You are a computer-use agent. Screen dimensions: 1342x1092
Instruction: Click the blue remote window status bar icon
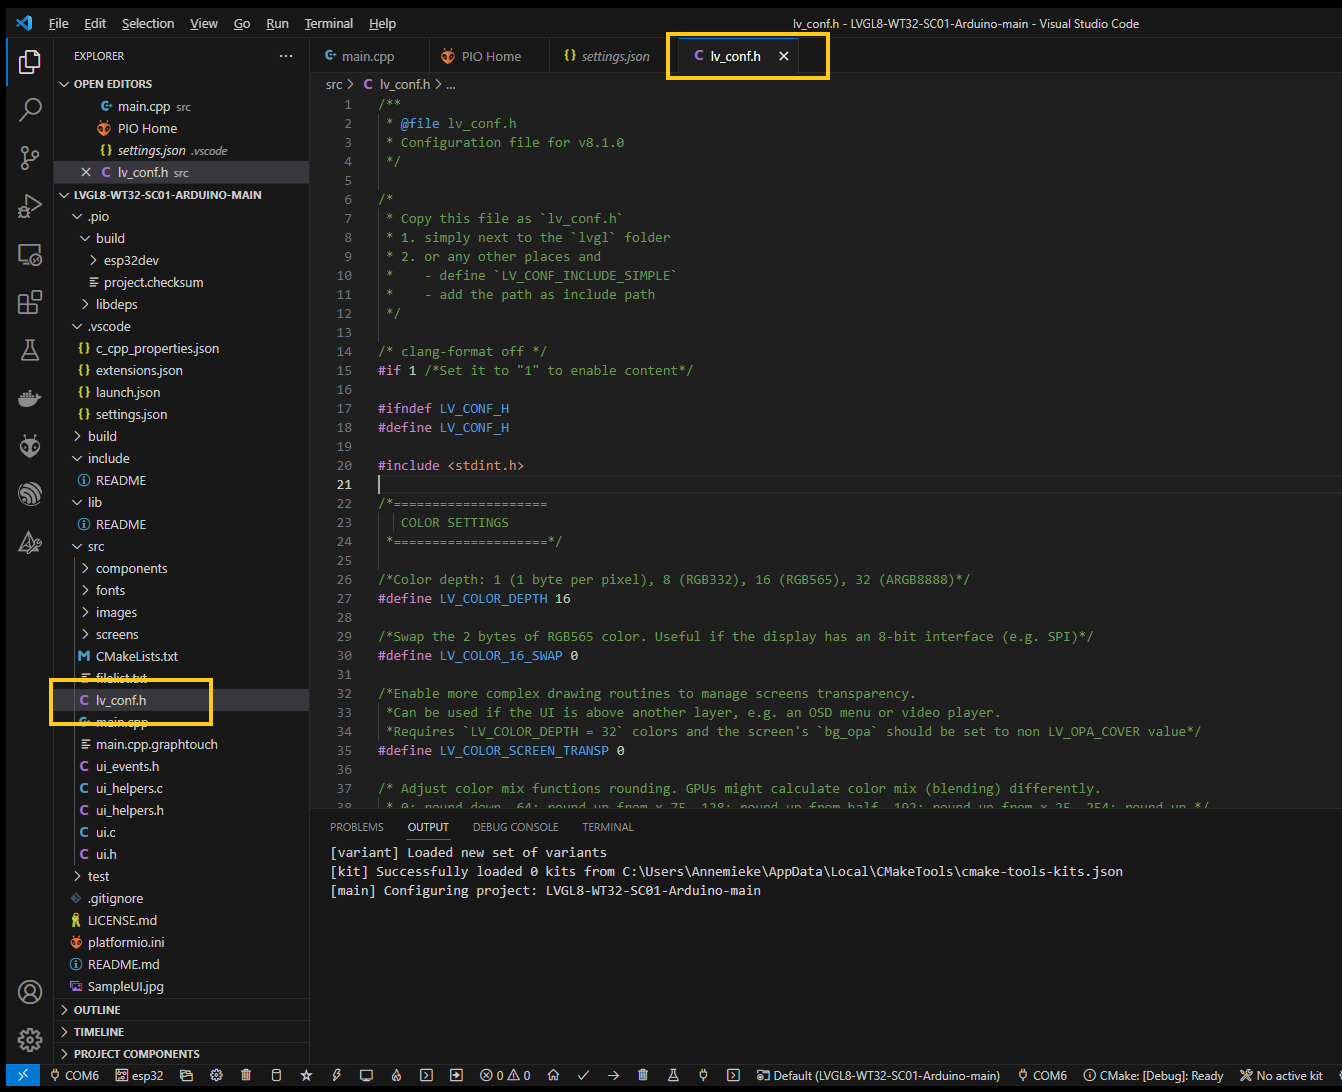pos(22,1076)
